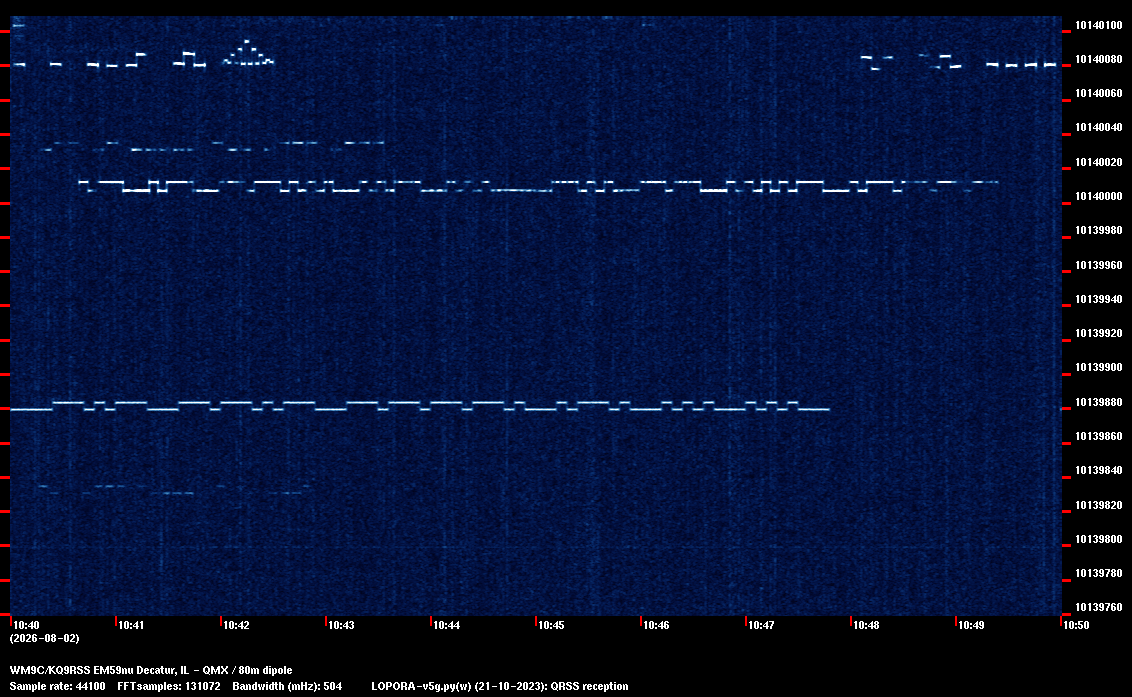Click the LOPORA-v5g.py(w) QRSS reception text
Image resolution: width=1132 pixels, height=697 pixels.
pos(500,686)
